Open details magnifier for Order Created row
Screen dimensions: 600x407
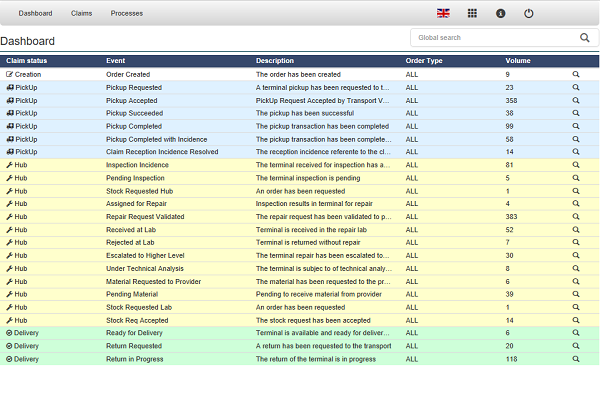[576, 75]
